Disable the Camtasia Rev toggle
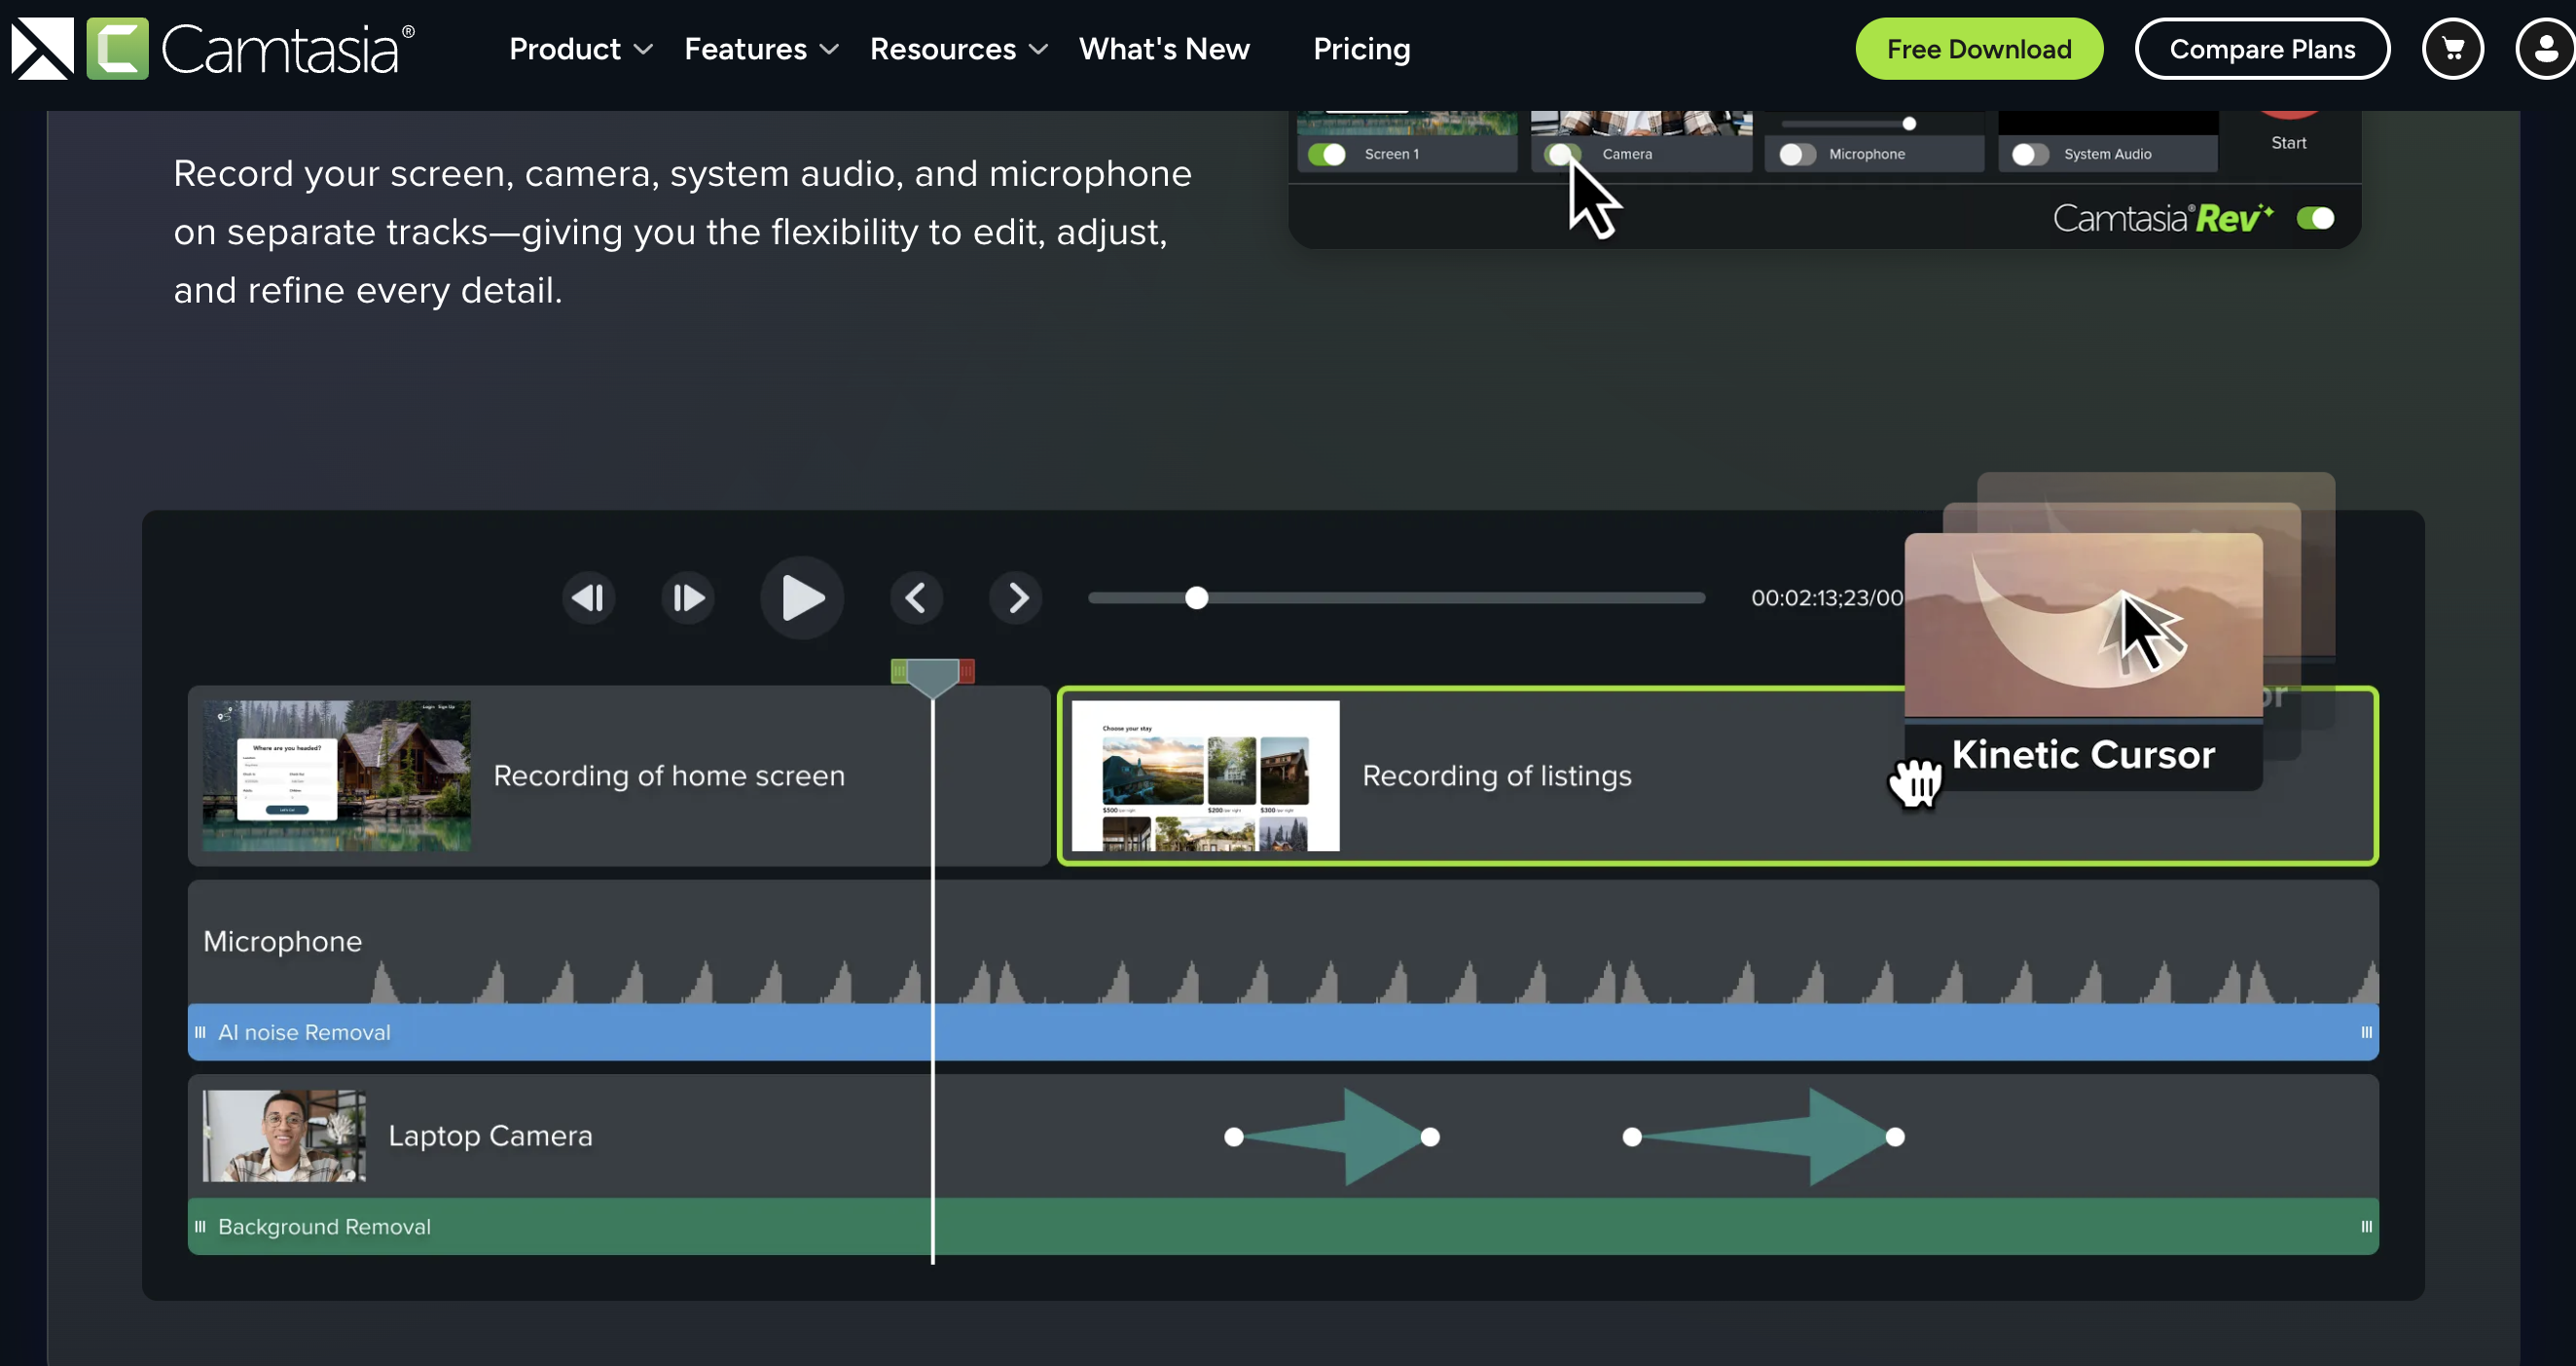Viewport: 2576px width, 1366px height. click(x=2317, y=217)
